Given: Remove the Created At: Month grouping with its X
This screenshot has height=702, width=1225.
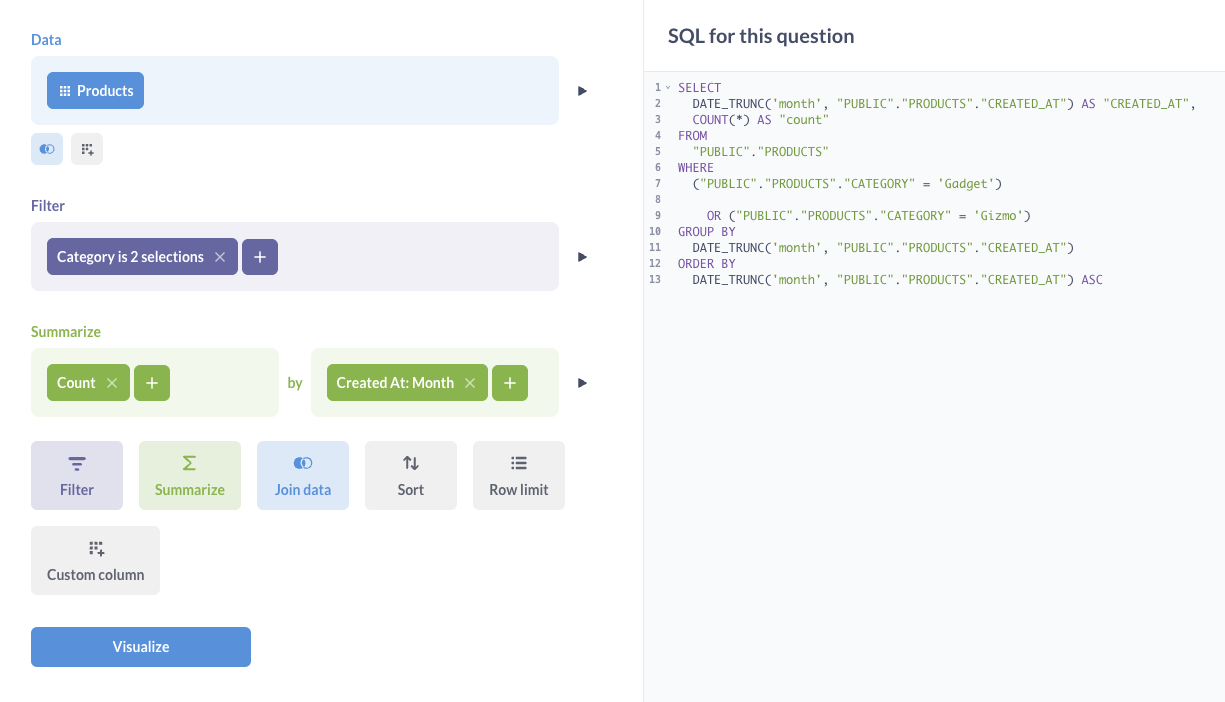Looking at the screenshot, I should tap(470, 382).
